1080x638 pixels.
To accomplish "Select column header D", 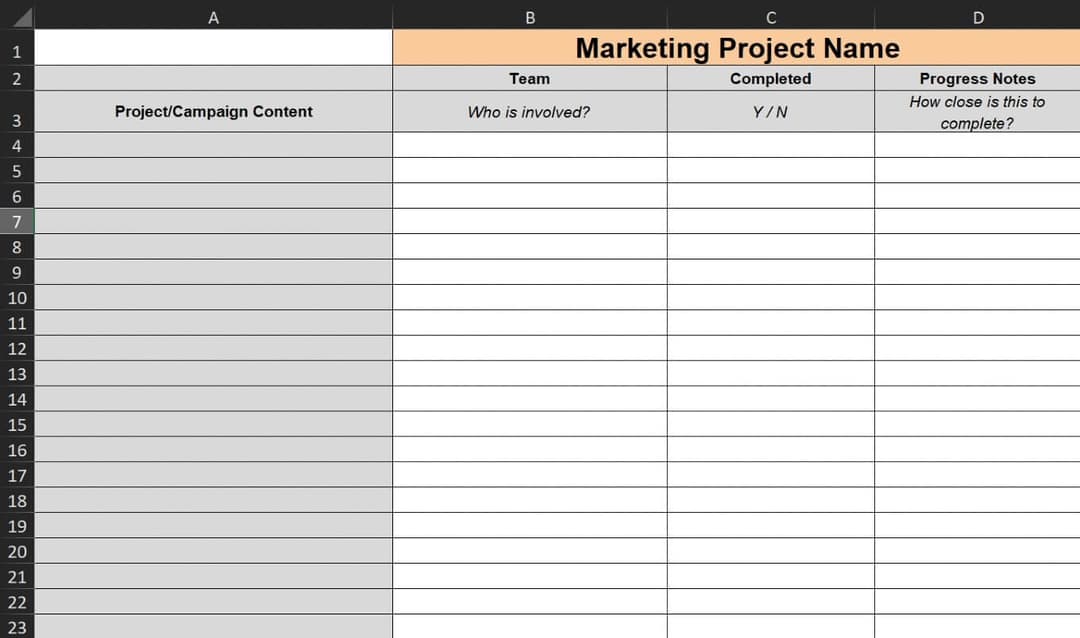I will click(977, 16).
